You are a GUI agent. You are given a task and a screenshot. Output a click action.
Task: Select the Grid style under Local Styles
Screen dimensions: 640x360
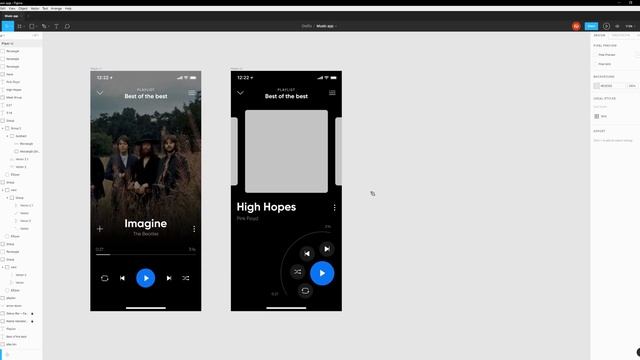click(x=601, y=116)
